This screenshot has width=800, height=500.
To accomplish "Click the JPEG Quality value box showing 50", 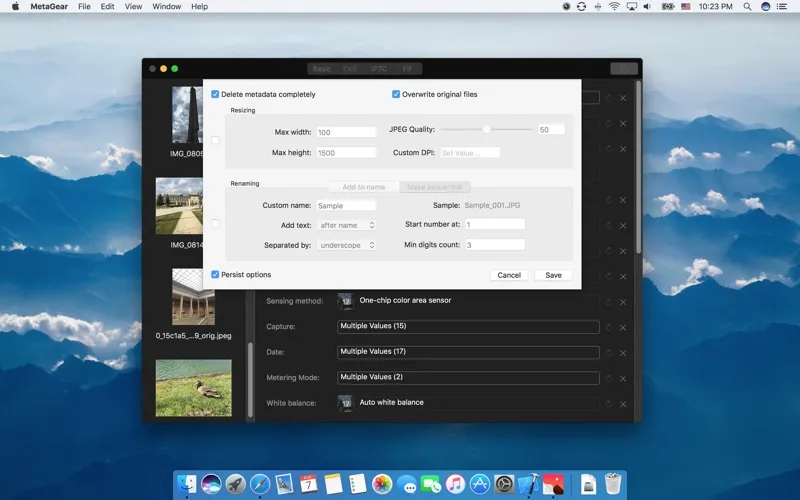I will pos(551,130).
